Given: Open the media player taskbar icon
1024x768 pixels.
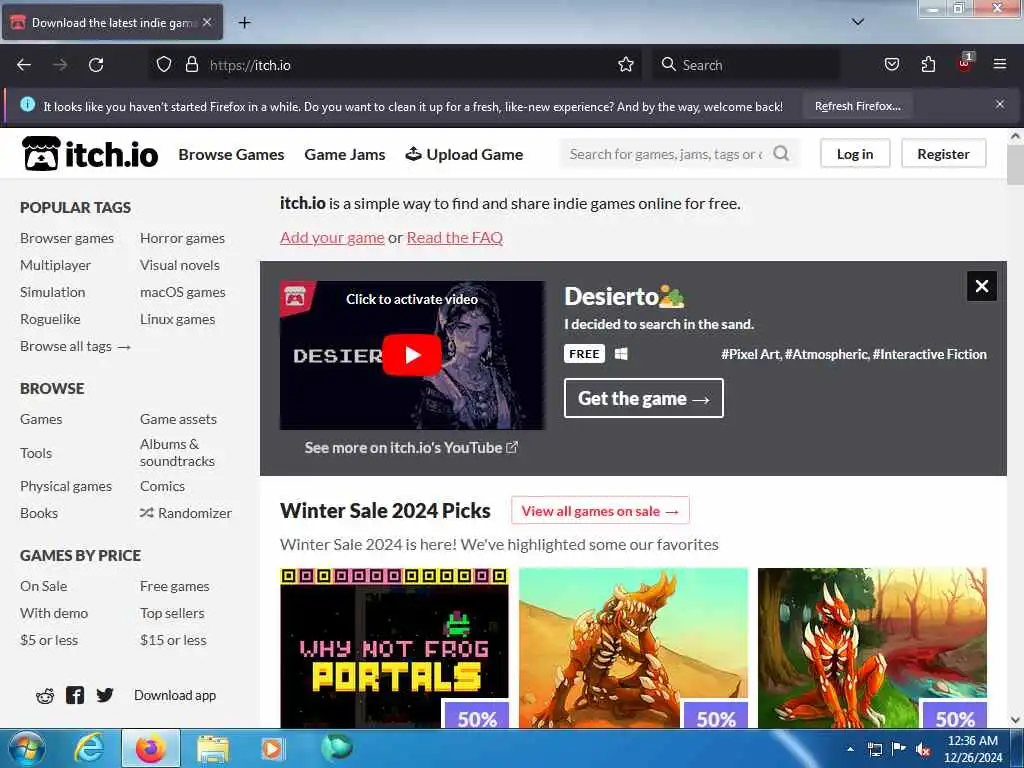Looking at the screenshot, I should click(272, 748).
